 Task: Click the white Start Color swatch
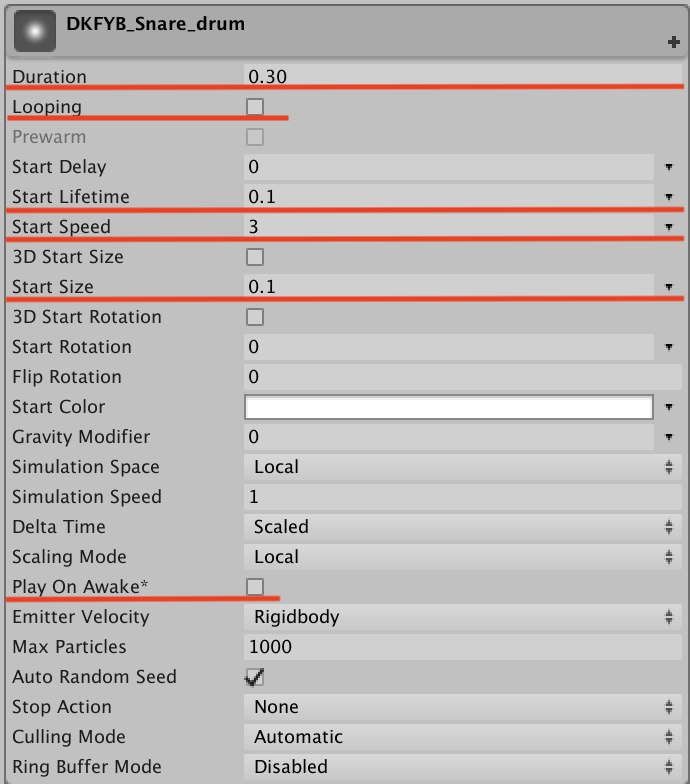click(x=448, y=407)
